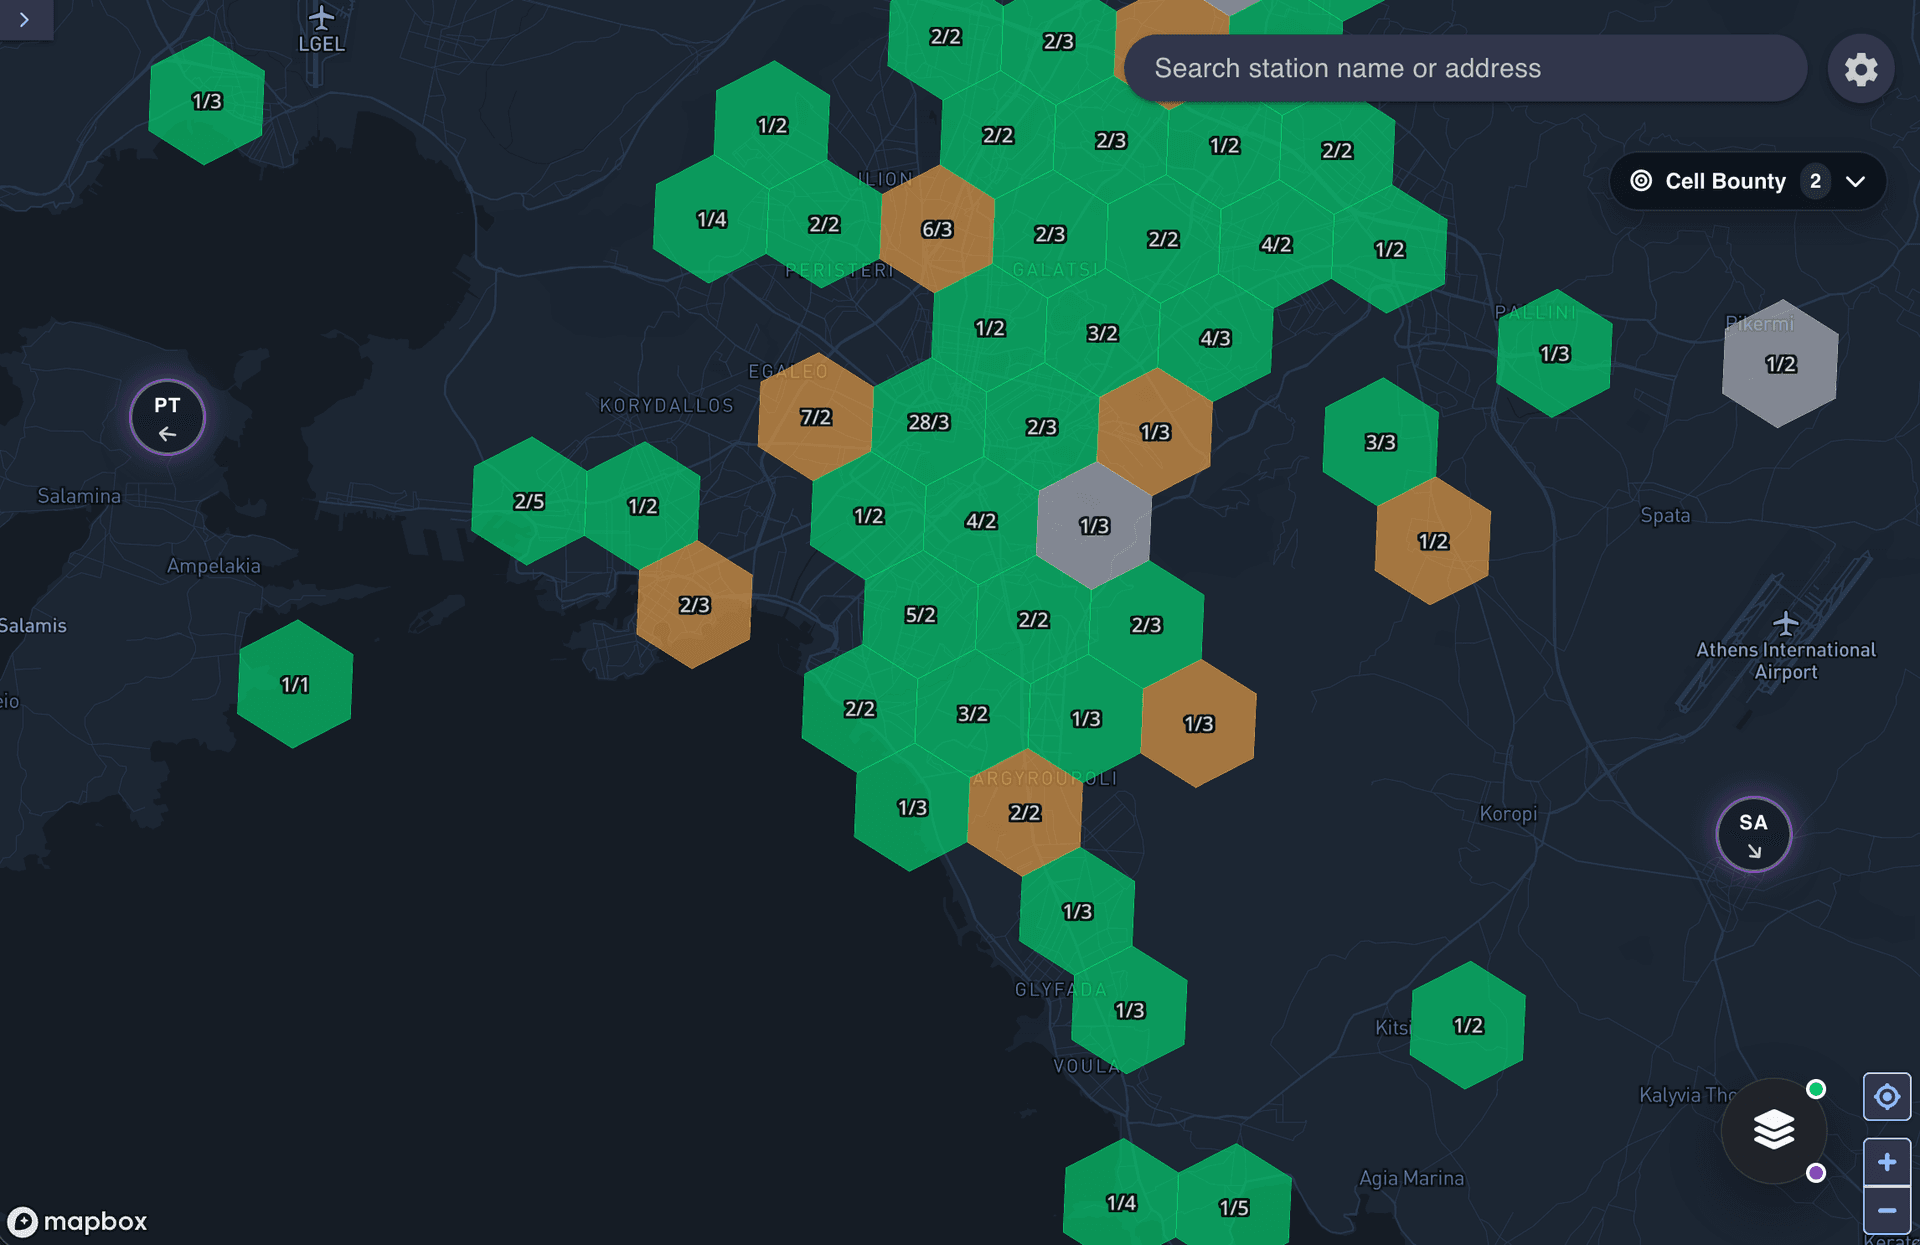Toggle the Cell Bounty filter pill off

pos(1725,181)
